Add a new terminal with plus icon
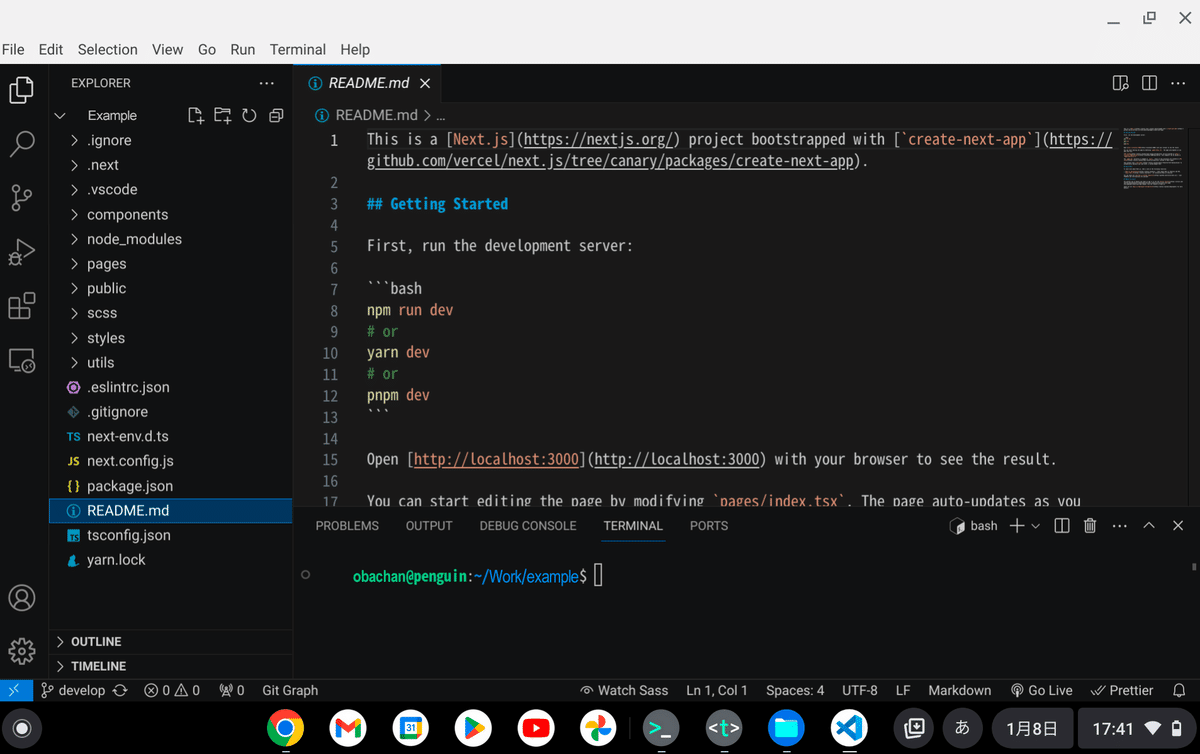The image size is (1200, 754). [x=1016, y=525]
